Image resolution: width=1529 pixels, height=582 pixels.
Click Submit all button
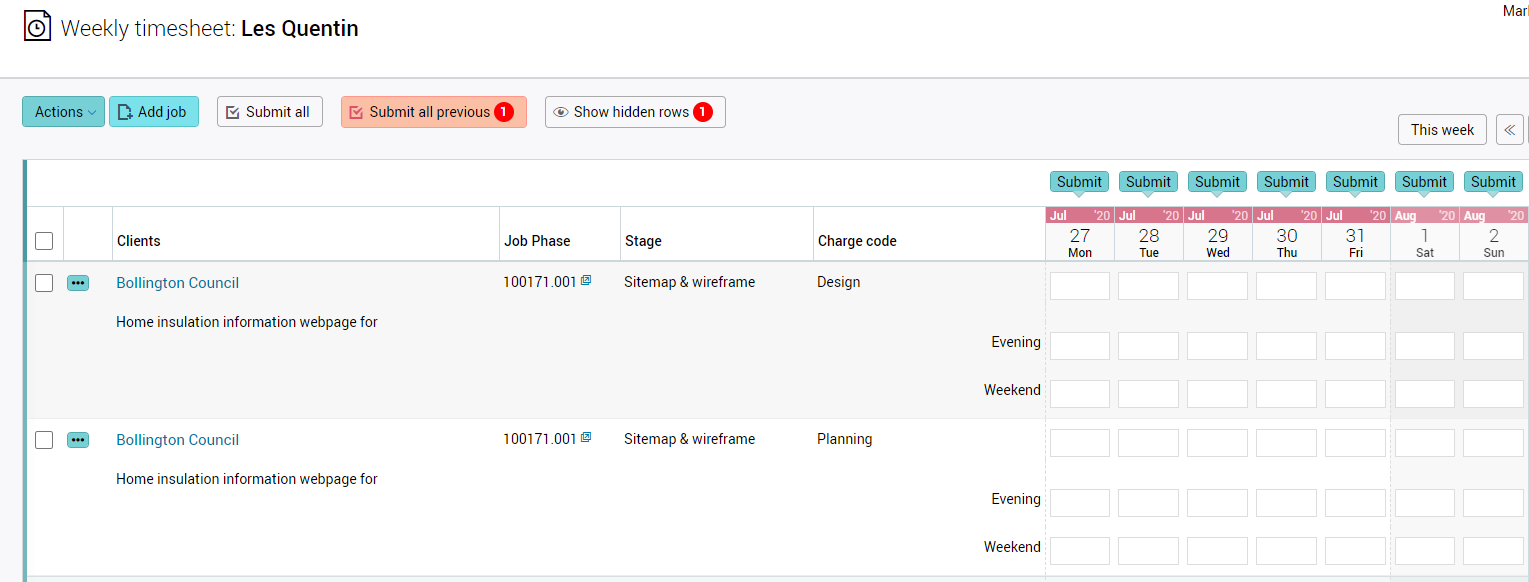click(269, 112)
